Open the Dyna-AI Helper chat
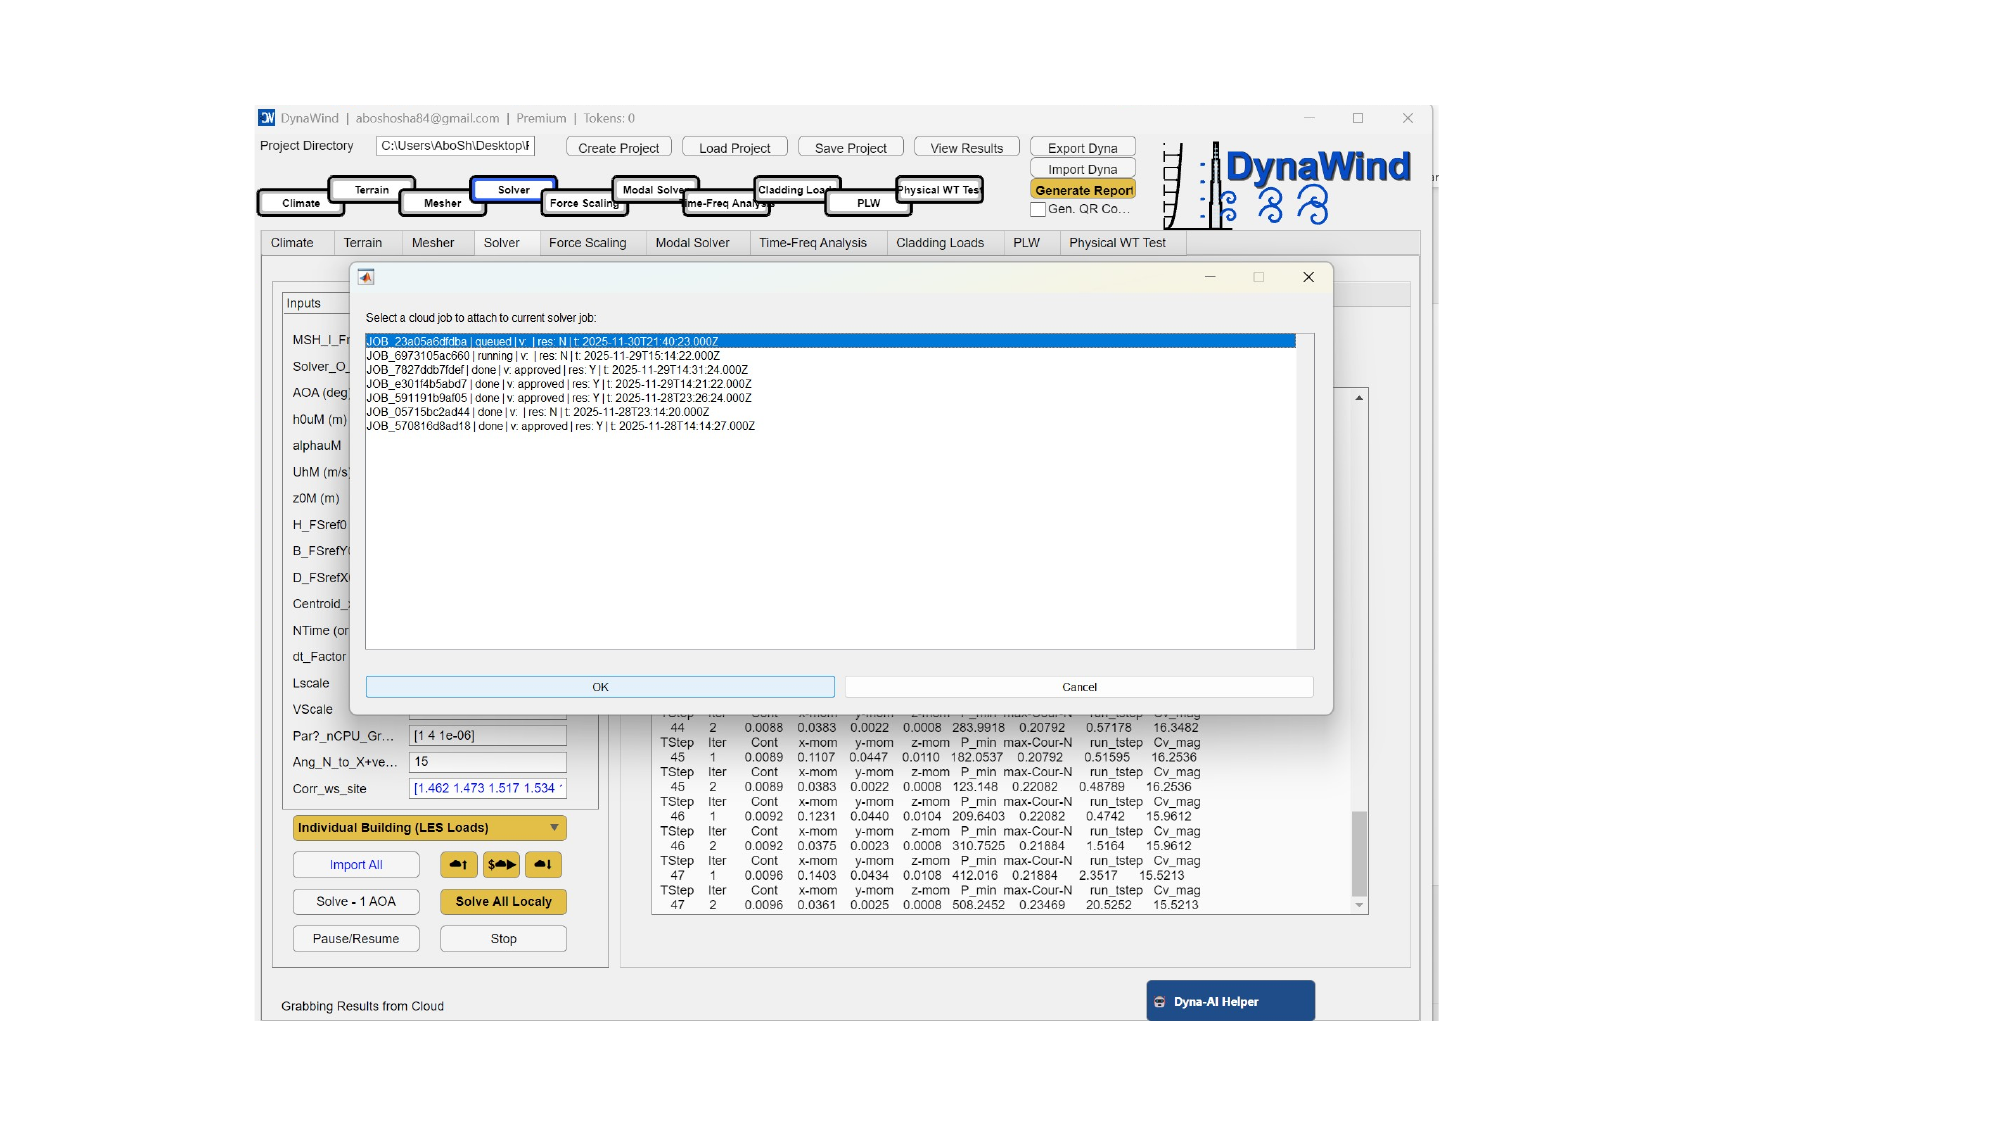 pos(1230,1001)
